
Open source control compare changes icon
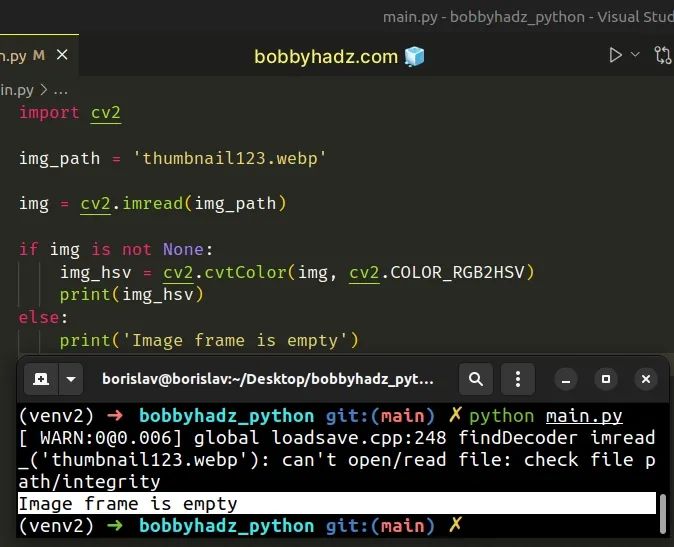pos(662,55)
